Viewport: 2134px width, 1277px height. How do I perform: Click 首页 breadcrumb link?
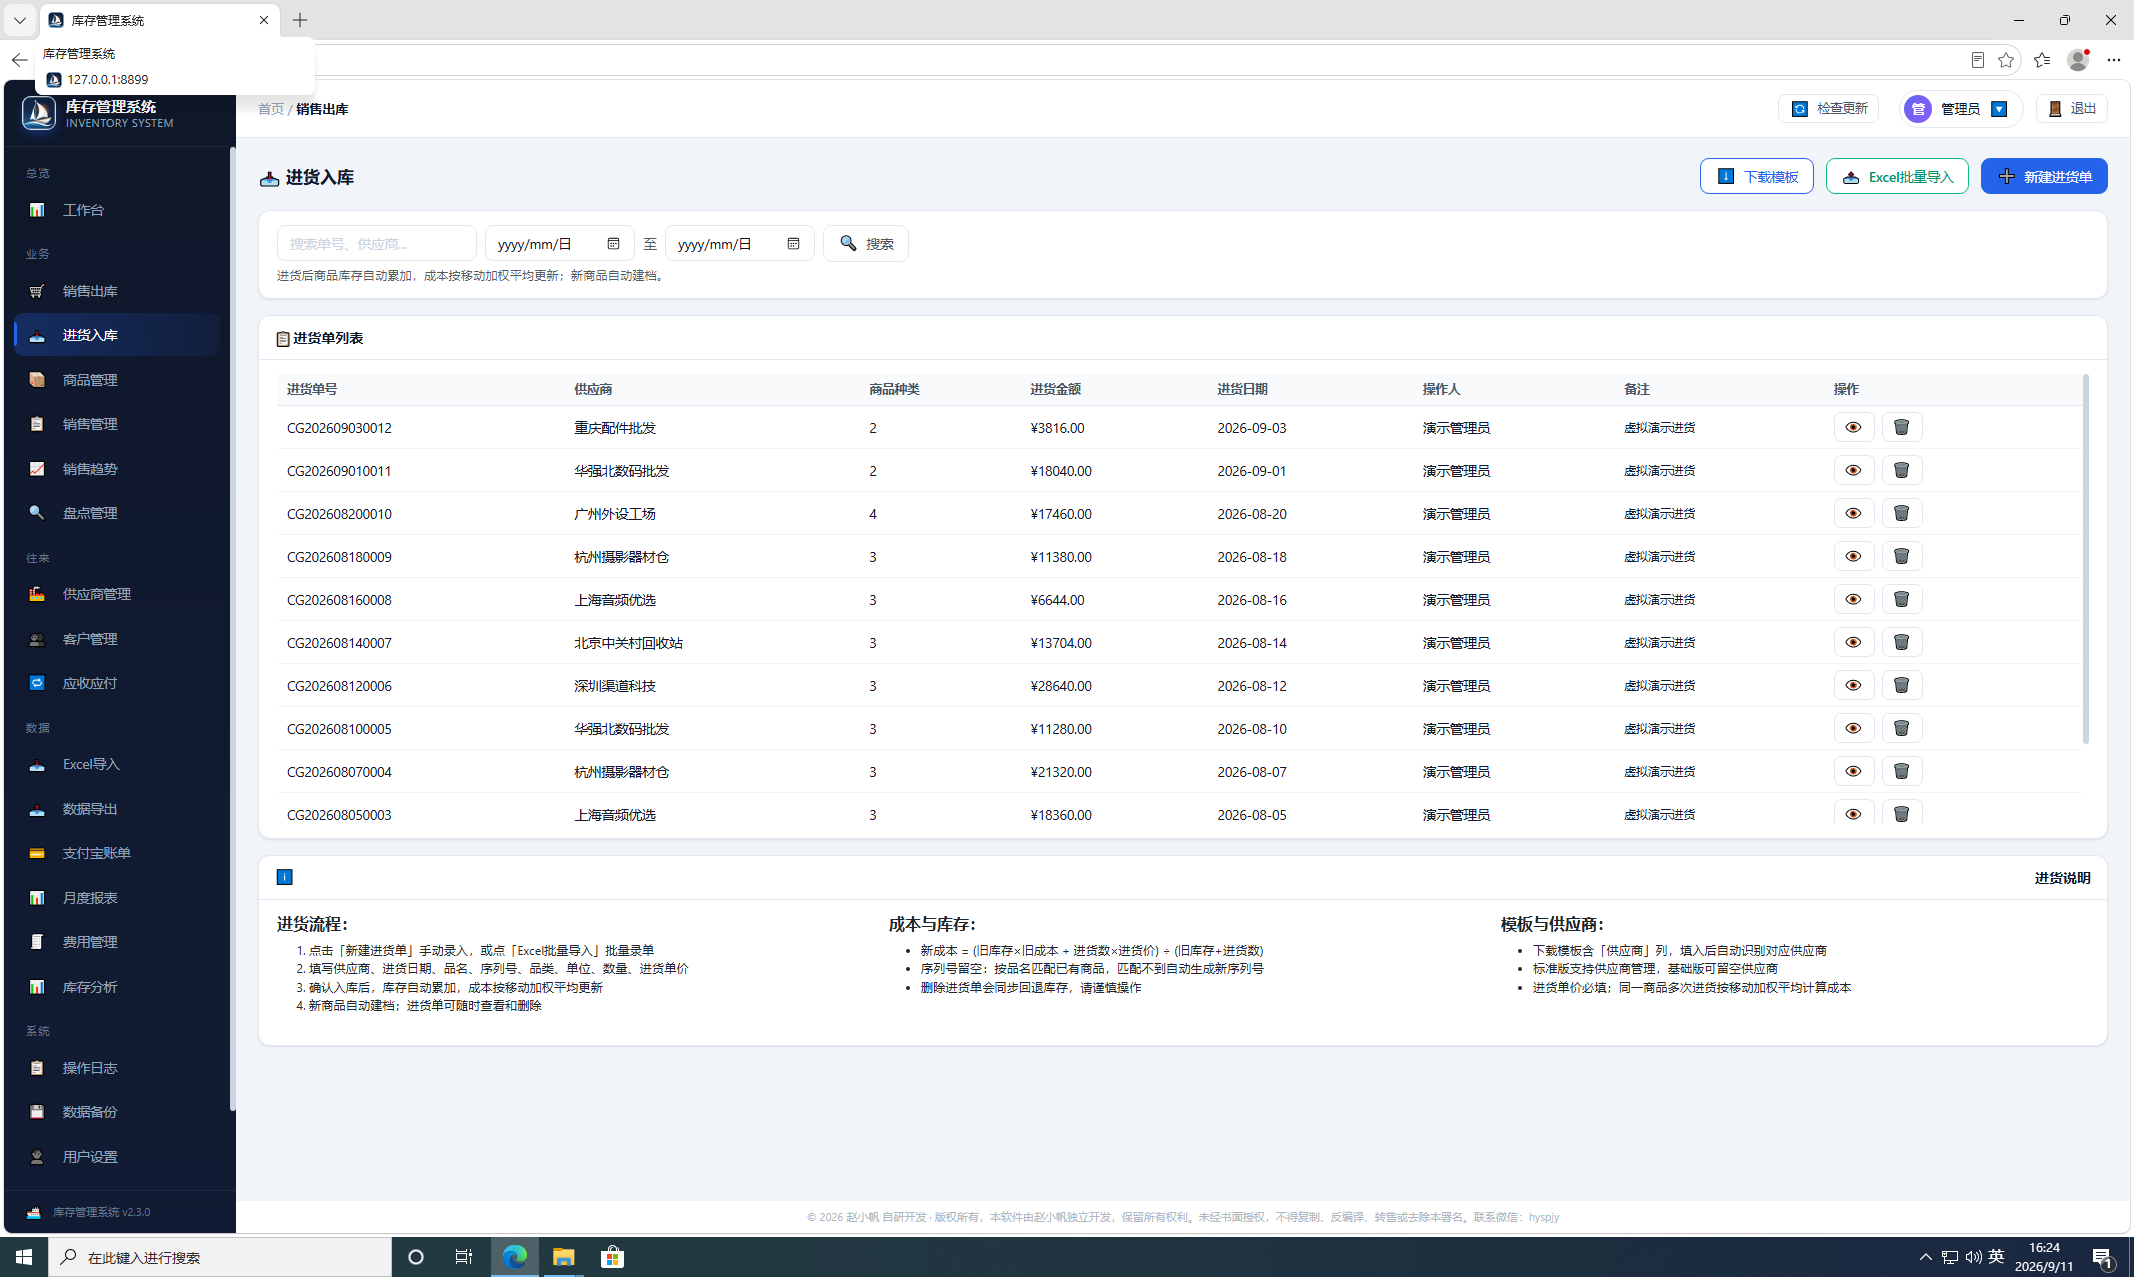coord(270,109)
